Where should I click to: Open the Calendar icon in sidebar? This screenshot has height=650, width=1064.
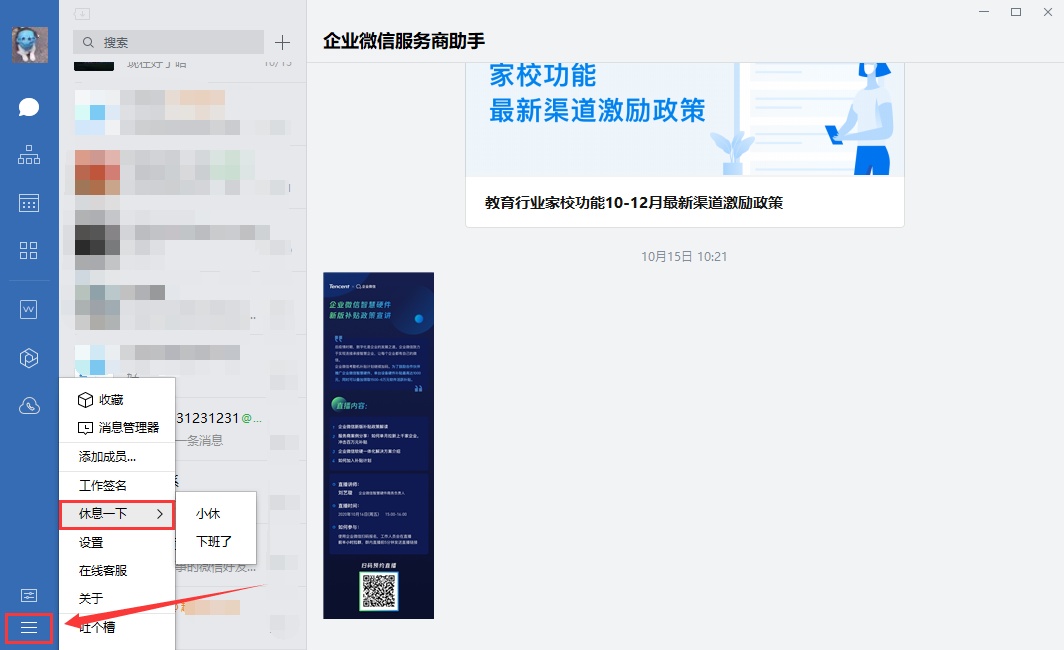(x=29, y=203)
